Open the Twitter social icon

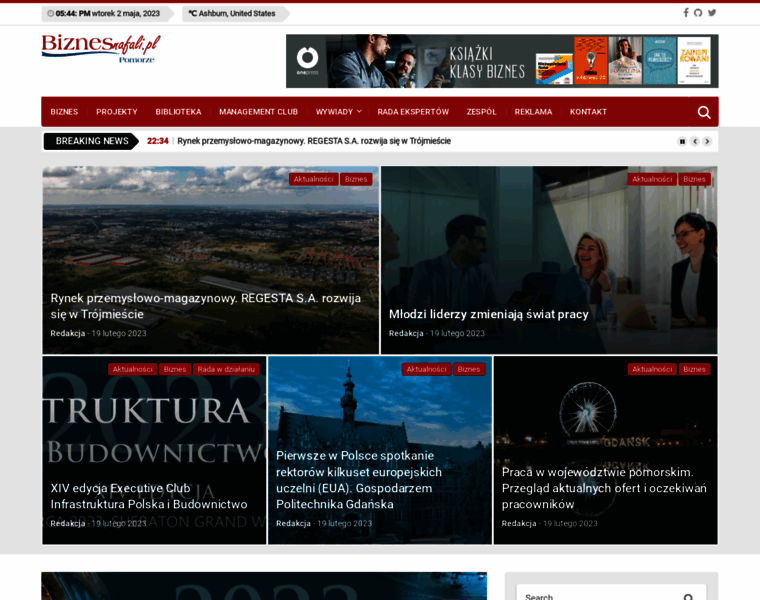[x=712, y=13]
